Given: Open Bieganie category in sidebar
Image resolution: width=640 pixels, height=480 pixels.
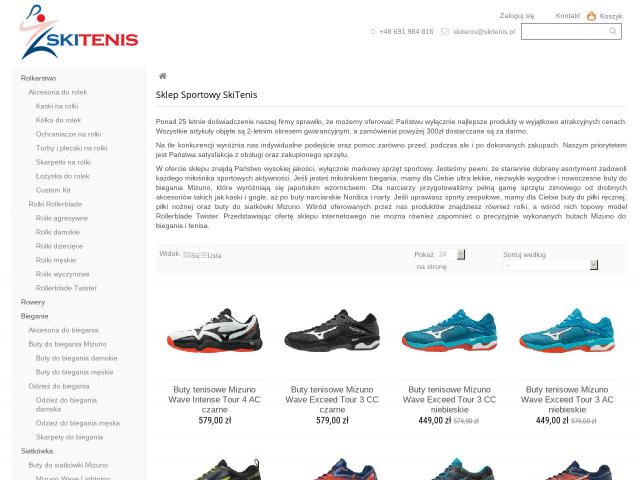Looking at the screenshot, I should [34, 316].
